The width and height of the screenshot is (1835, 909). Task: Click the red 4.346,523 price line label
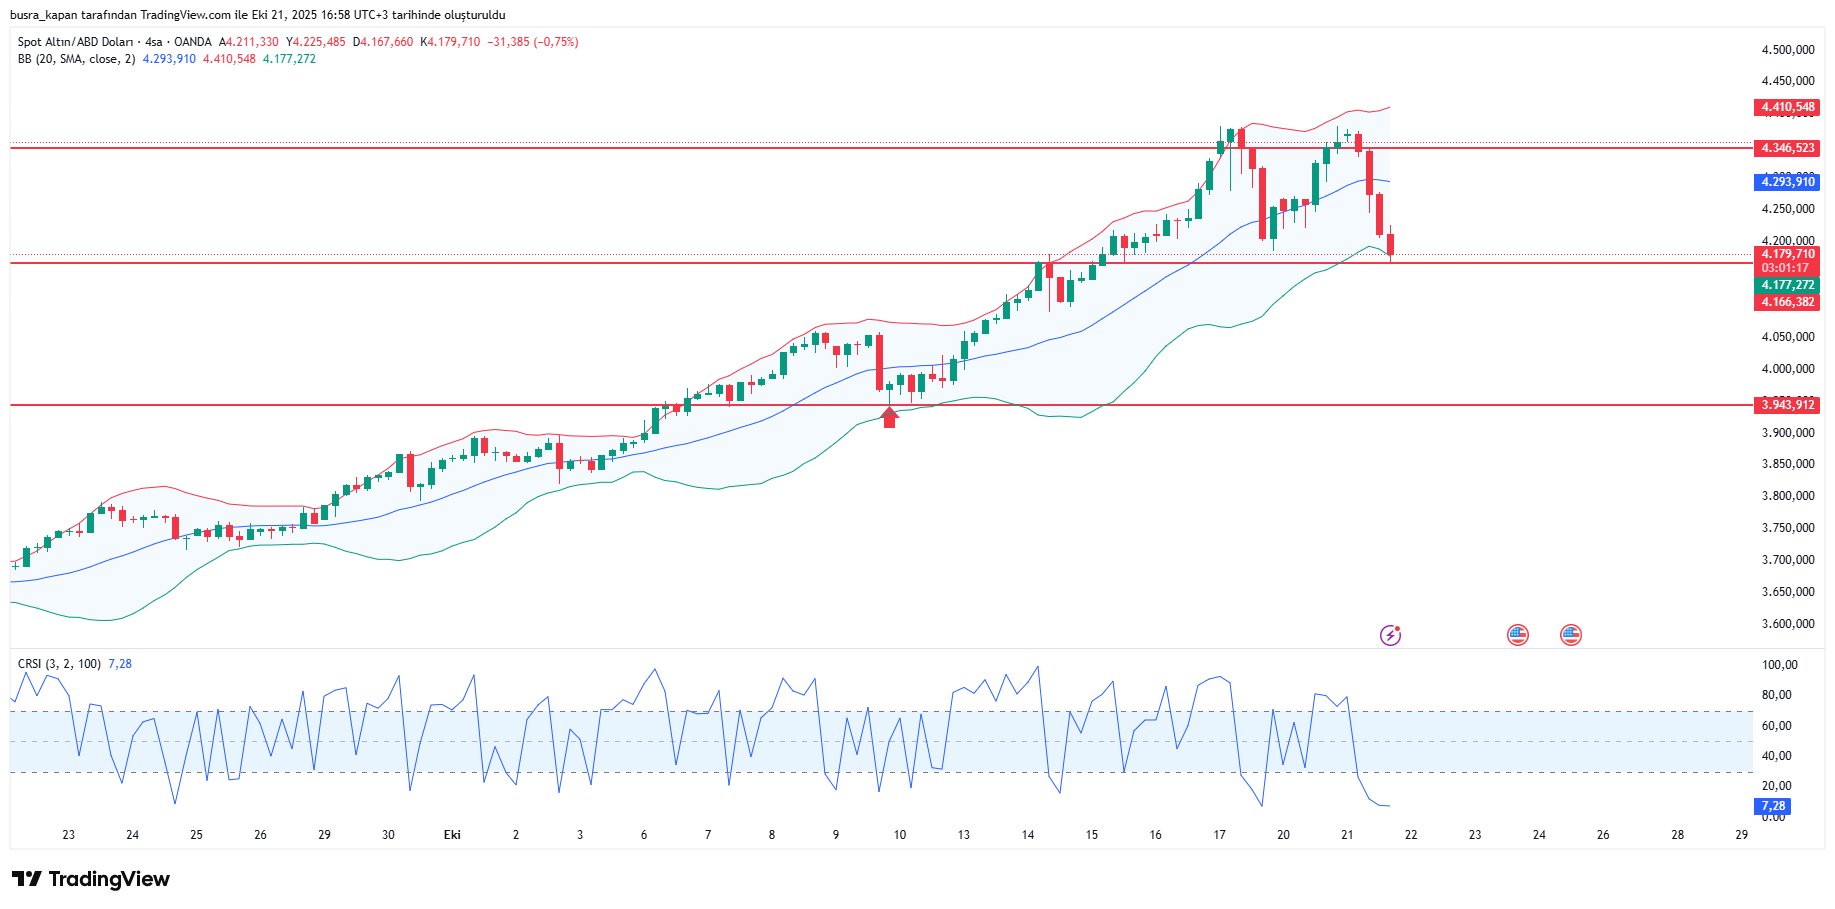pos(1787,148)
